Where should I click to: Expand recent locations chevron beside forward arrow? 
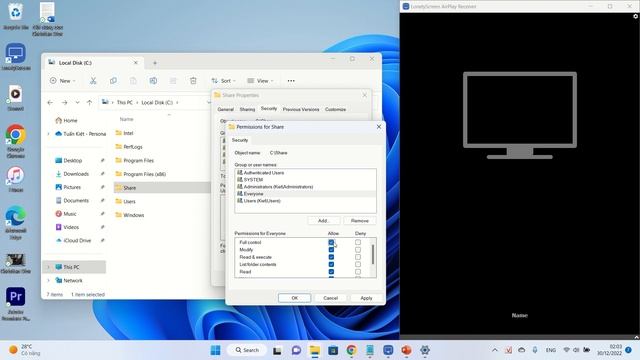tap(77, 102)
